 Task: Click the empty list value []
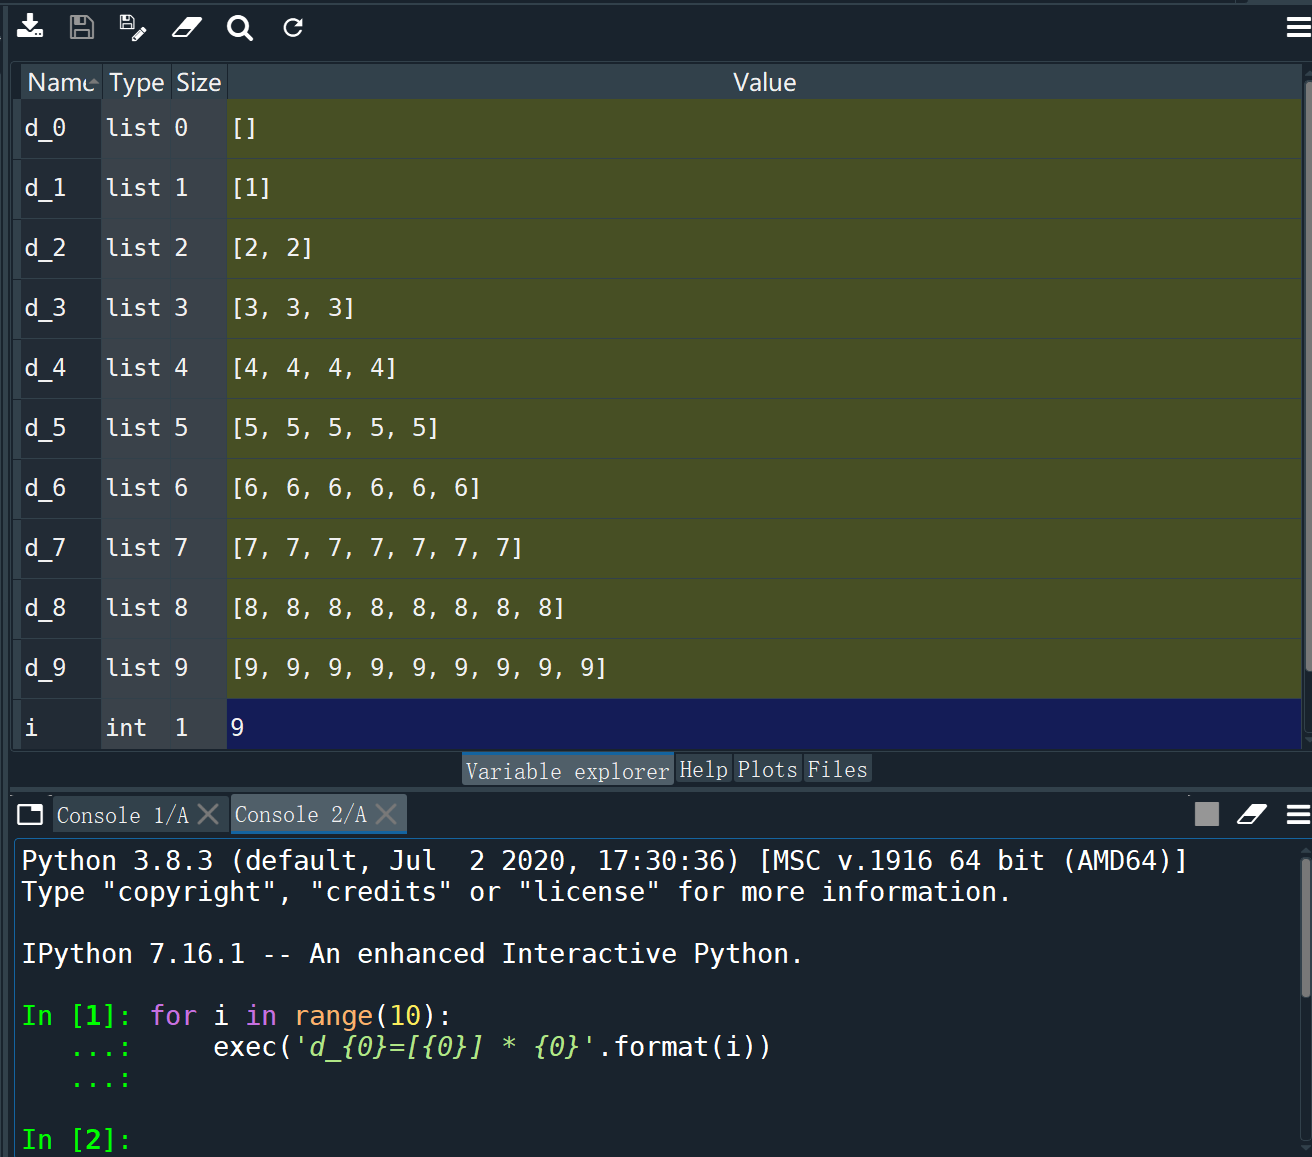point(764,128)
